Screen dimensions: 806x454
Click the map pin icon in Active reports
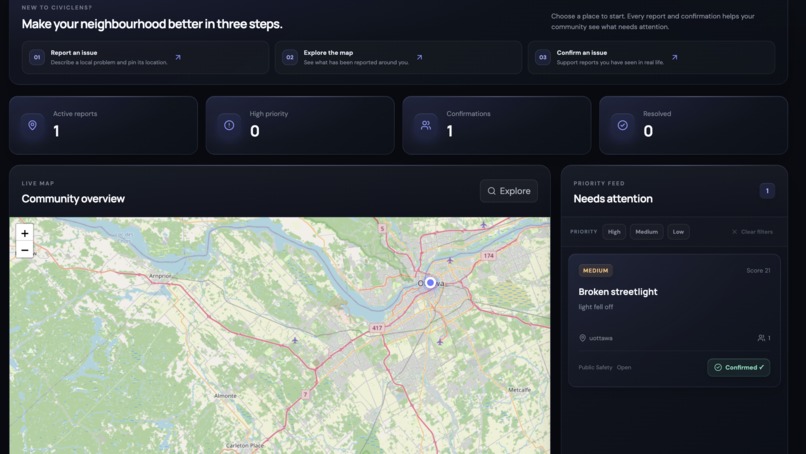(32, 125)
